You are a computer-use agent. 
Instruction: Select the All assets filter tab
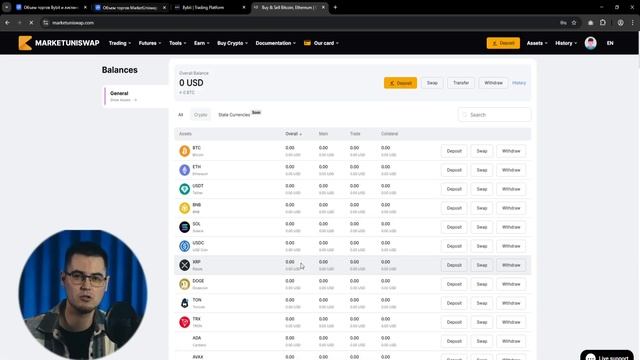point(180,115)
